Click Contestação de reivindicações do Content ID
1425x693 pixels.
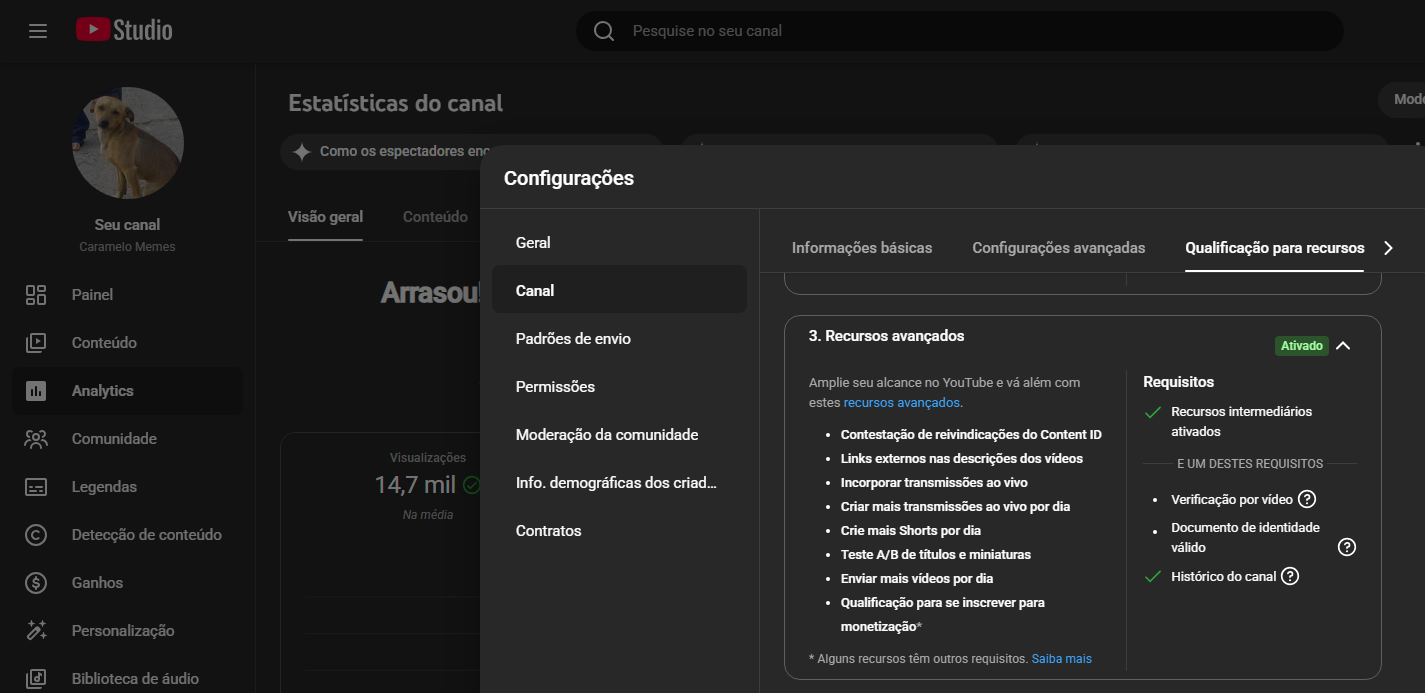click(x=971, y=435)
